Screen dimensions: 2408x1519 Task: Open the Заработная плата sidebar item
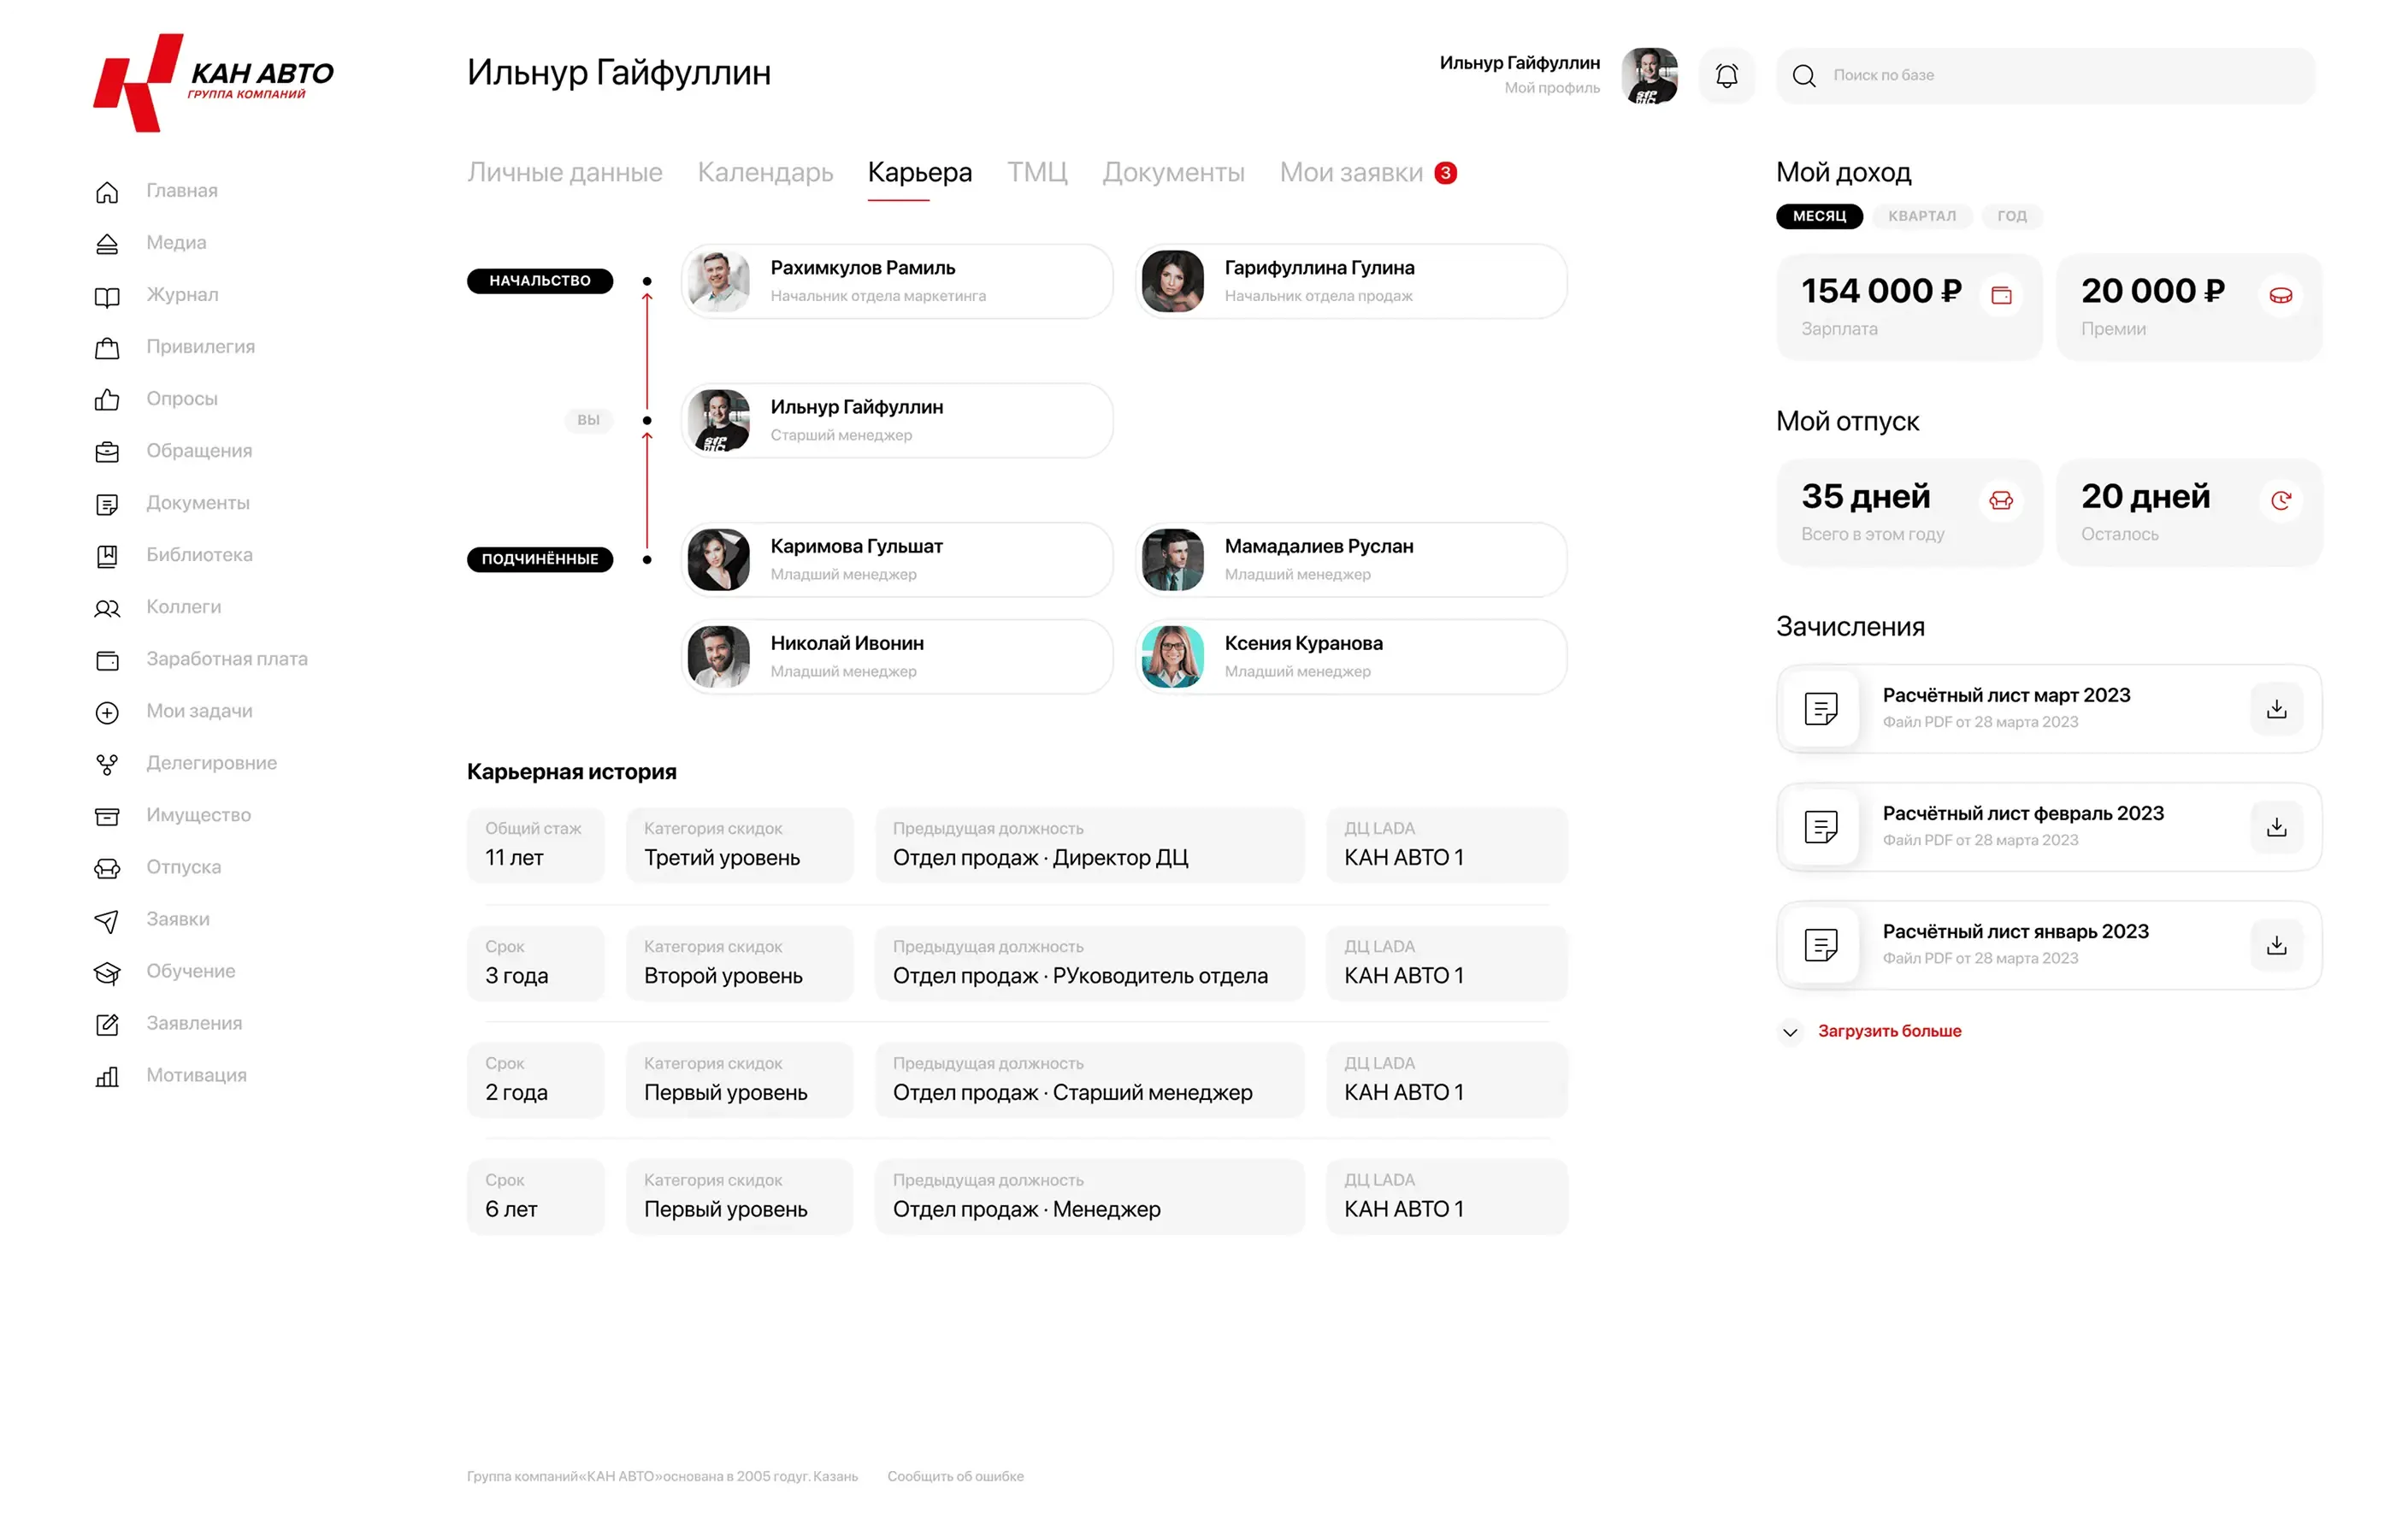[x=226, y=659]
